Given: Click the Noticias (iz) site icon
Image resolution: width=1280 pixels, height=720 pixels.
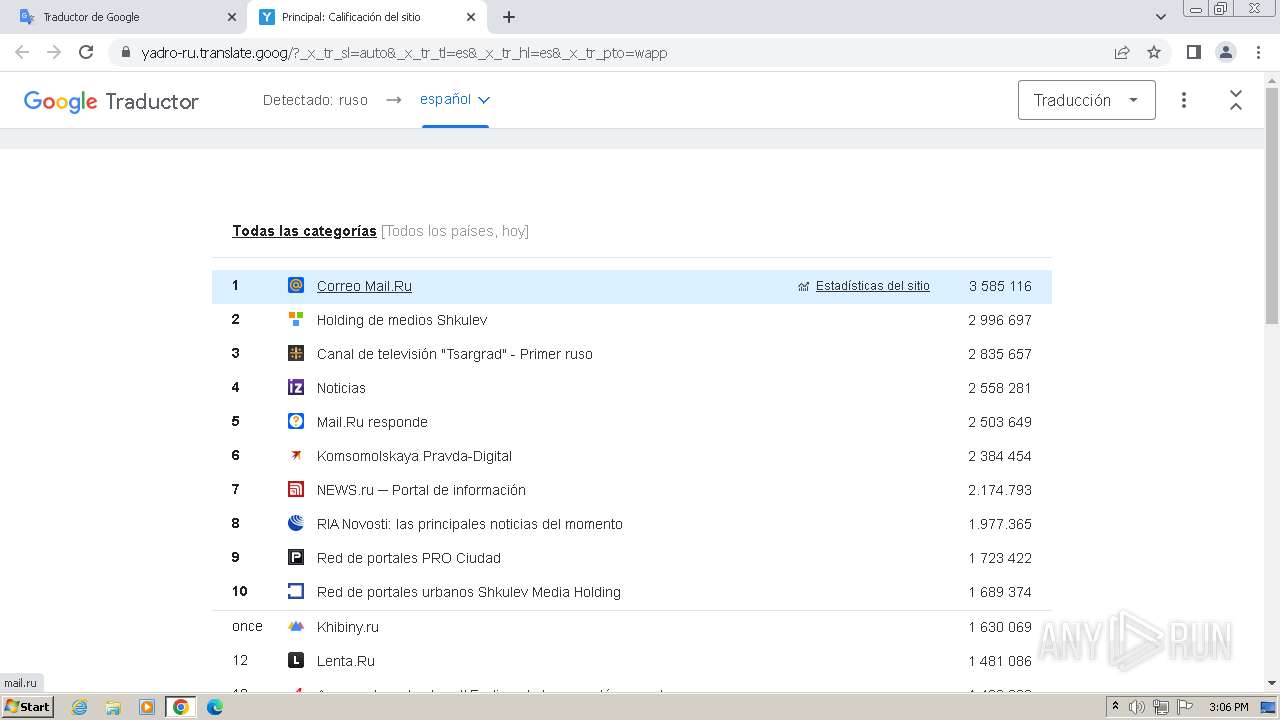Looking at the screenshot, I should (x=296, y=387).
